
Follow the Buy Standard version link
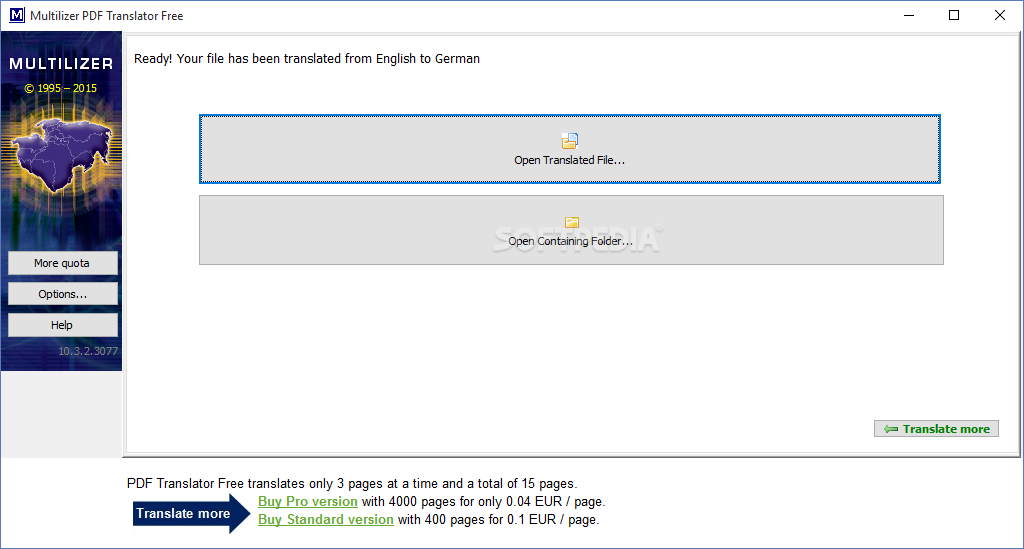326,520
